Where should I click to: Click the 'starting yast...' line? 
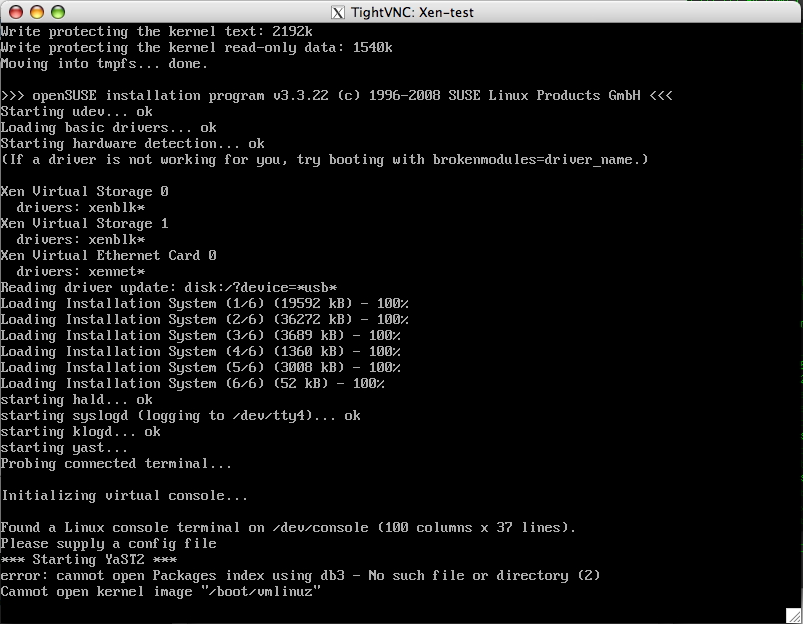[64, 448]
